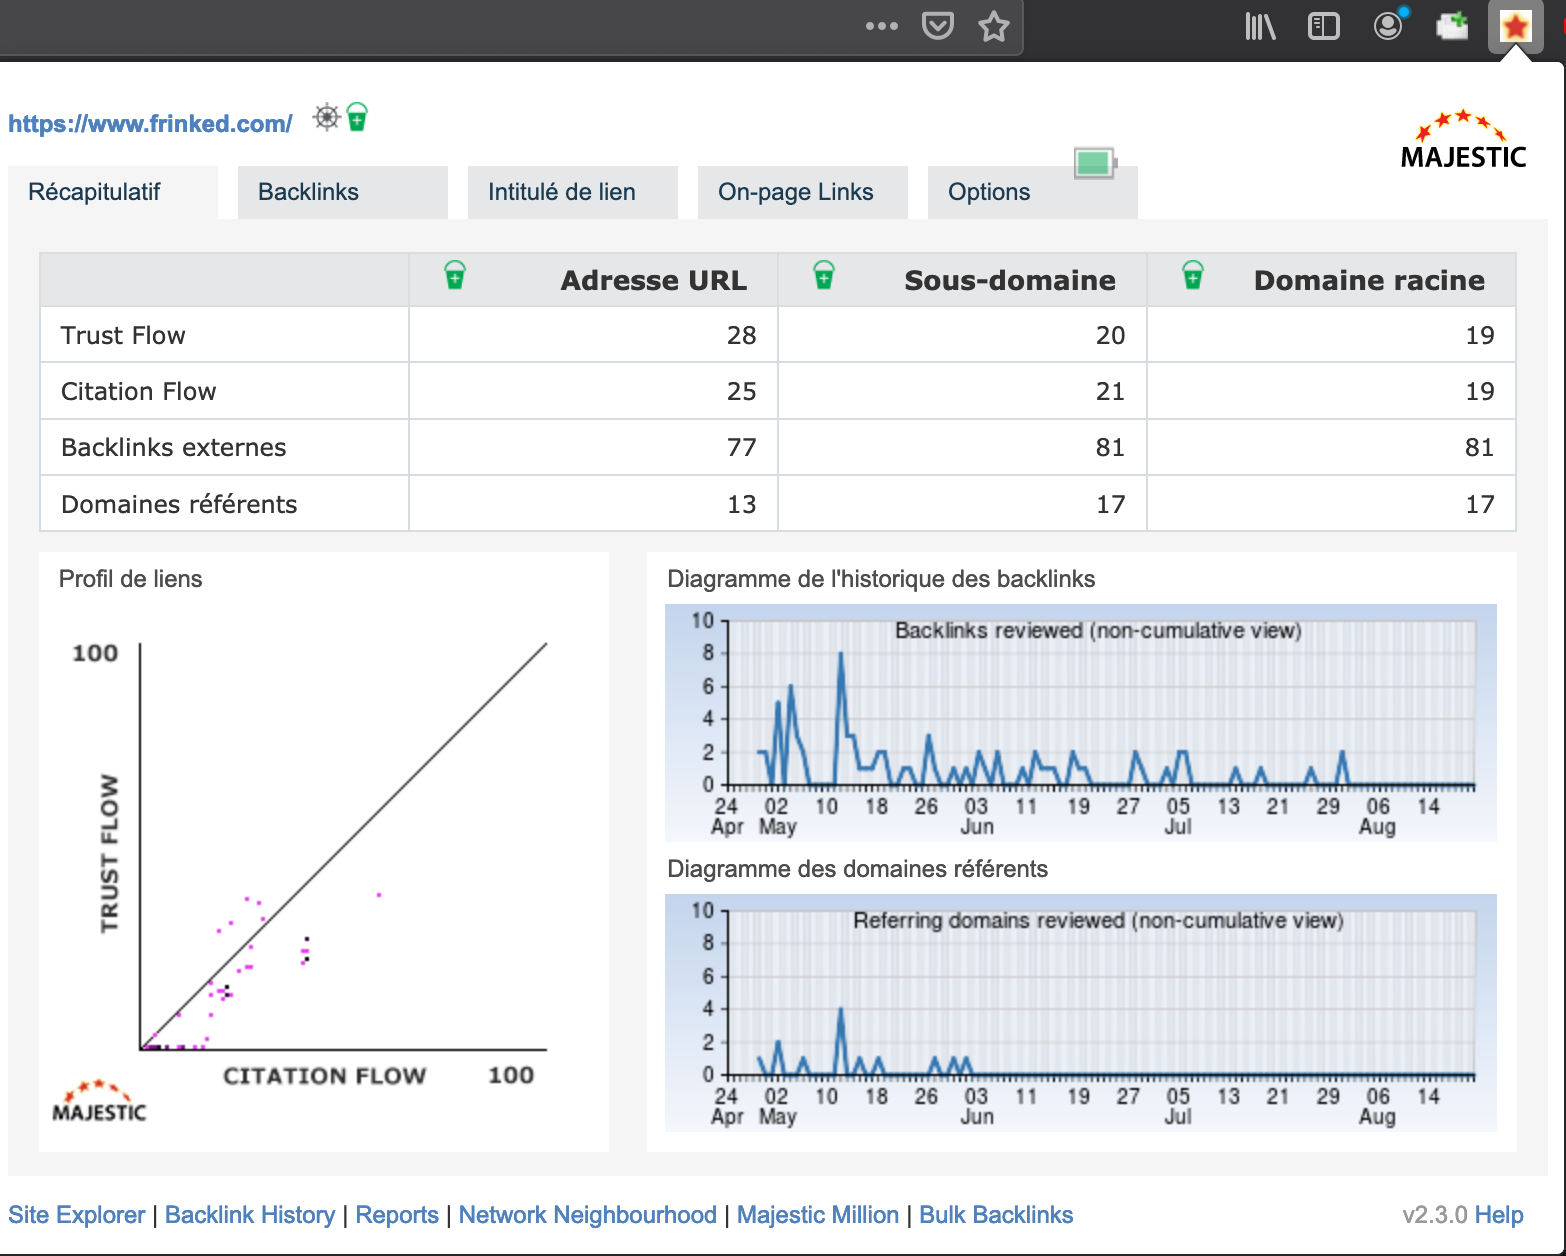Open the Intitulé de lien tab
This screenshot has width=1566, height=1256.
point(573,192)
